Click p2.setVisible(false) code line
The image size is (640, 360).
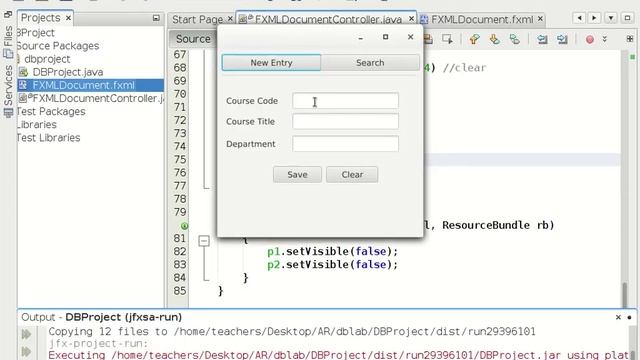332,264
